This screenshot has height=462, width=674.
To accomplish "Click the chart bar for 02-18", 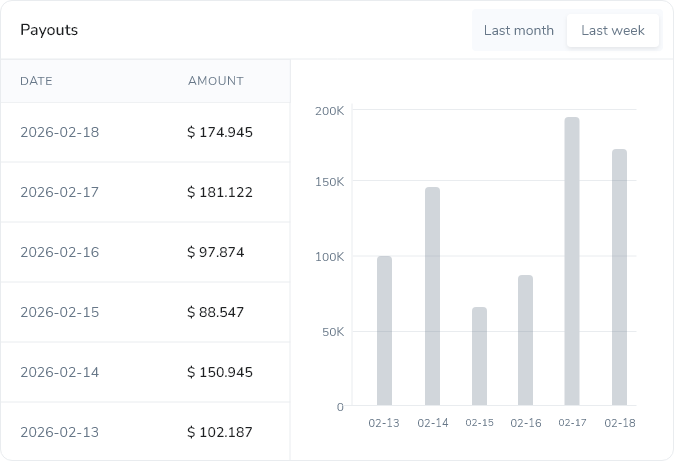I will [619, 277].
